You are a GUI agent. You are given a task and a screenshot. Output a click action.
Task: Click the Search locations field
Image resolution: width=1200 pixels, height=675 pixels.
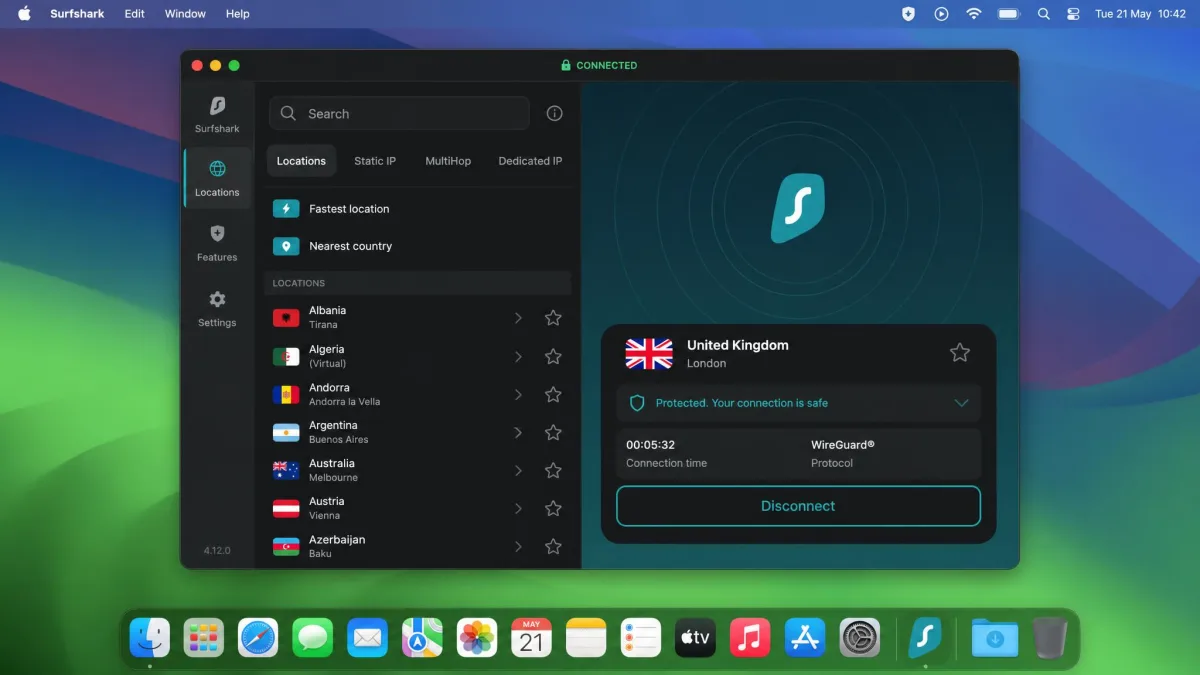pos(399,114)
